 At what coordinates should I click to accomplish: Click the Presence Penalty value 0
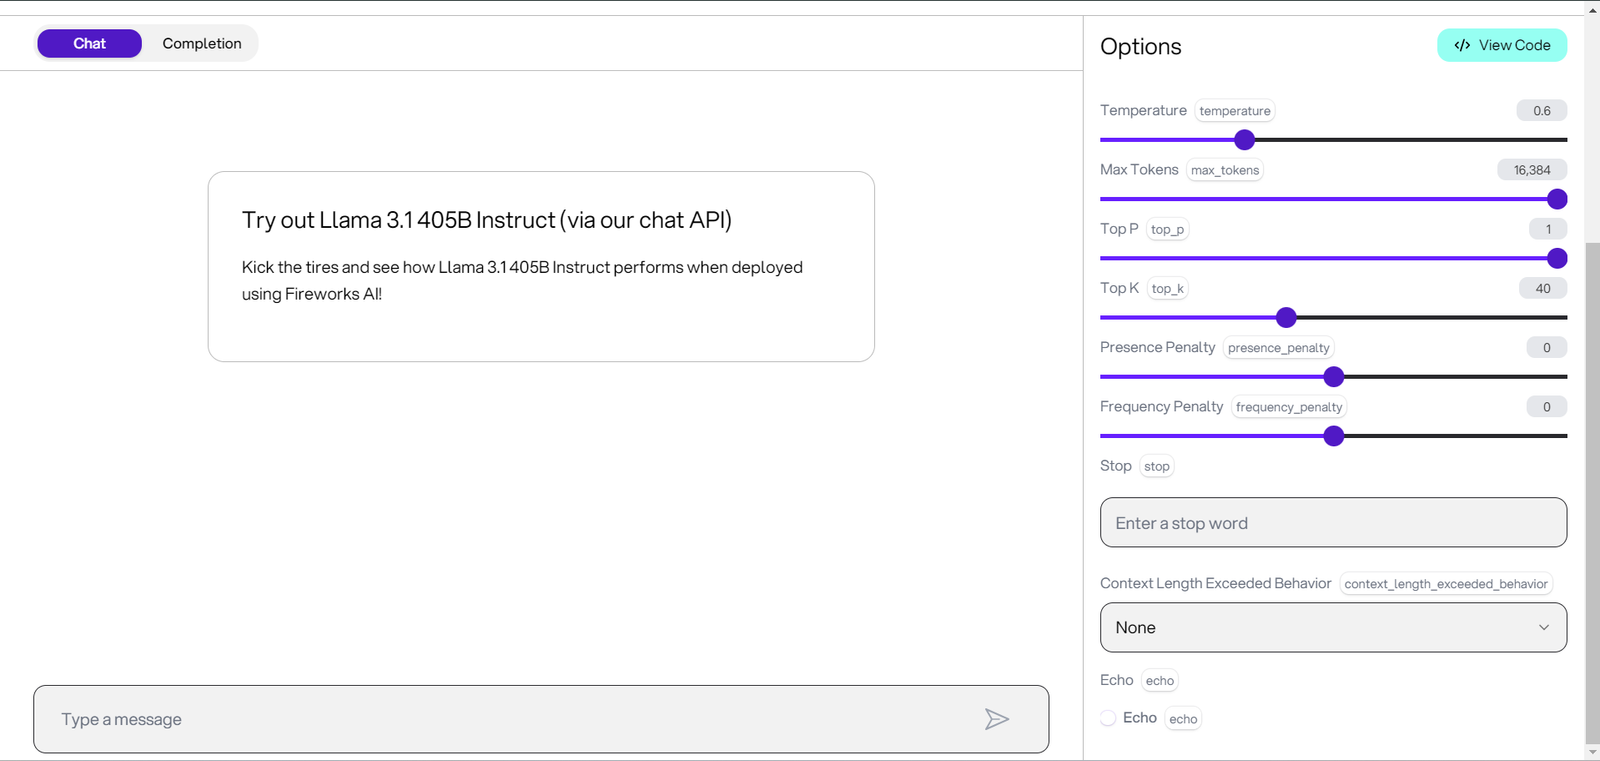pyautogui.click(x=1547, y=347)
